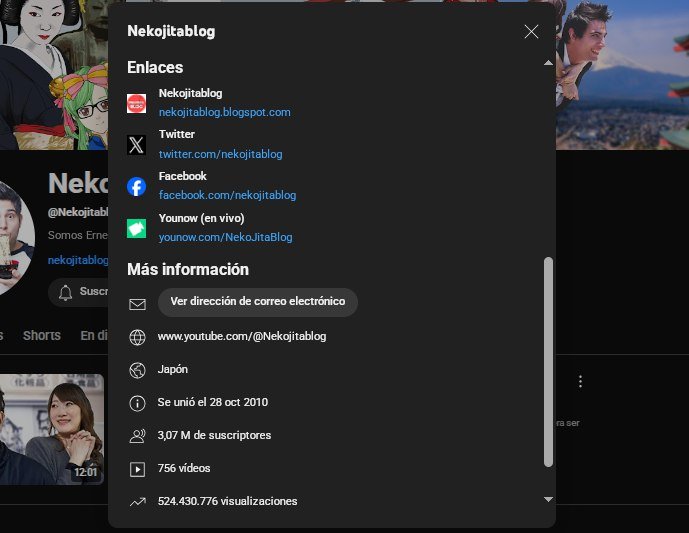Viewport: 689px width, 533px height.
Task: Click the Japón country text
Action: 172,370
